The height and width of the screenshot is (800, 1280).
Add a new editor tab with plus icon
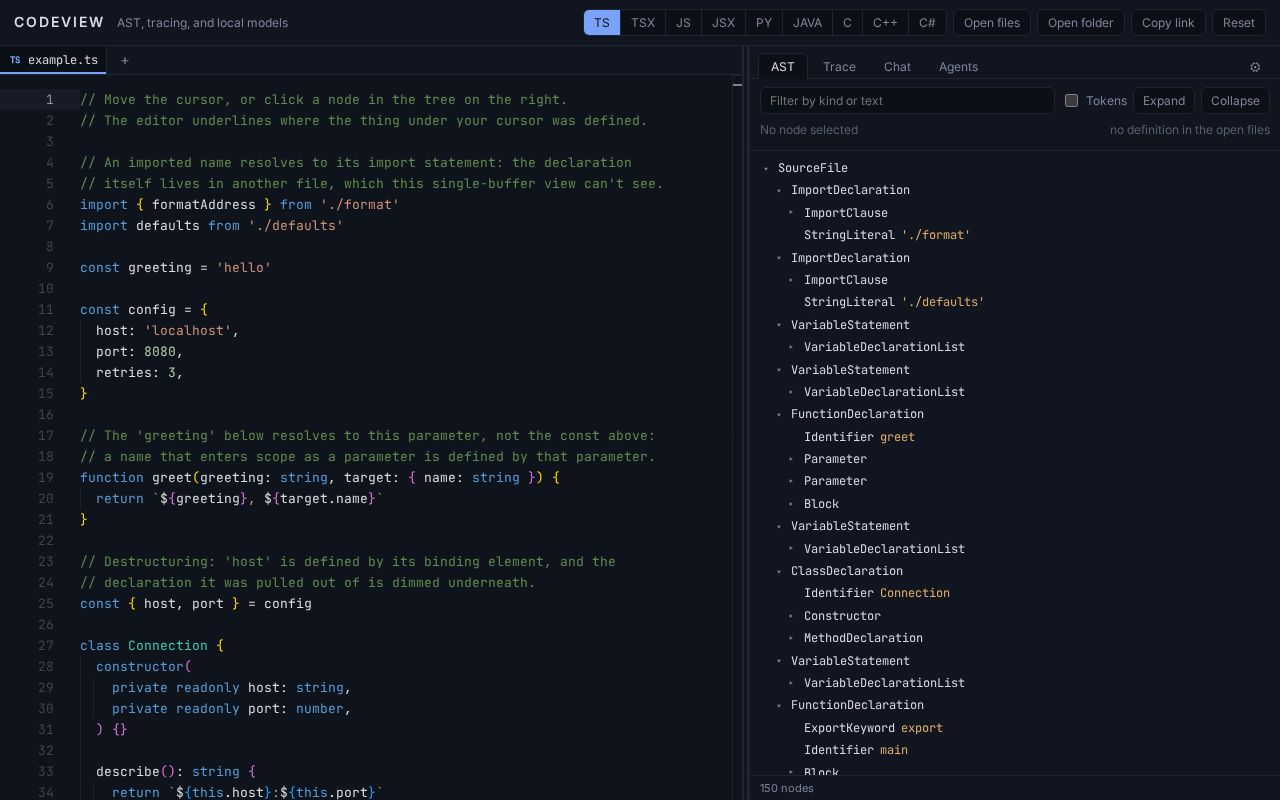pos(125,61)
